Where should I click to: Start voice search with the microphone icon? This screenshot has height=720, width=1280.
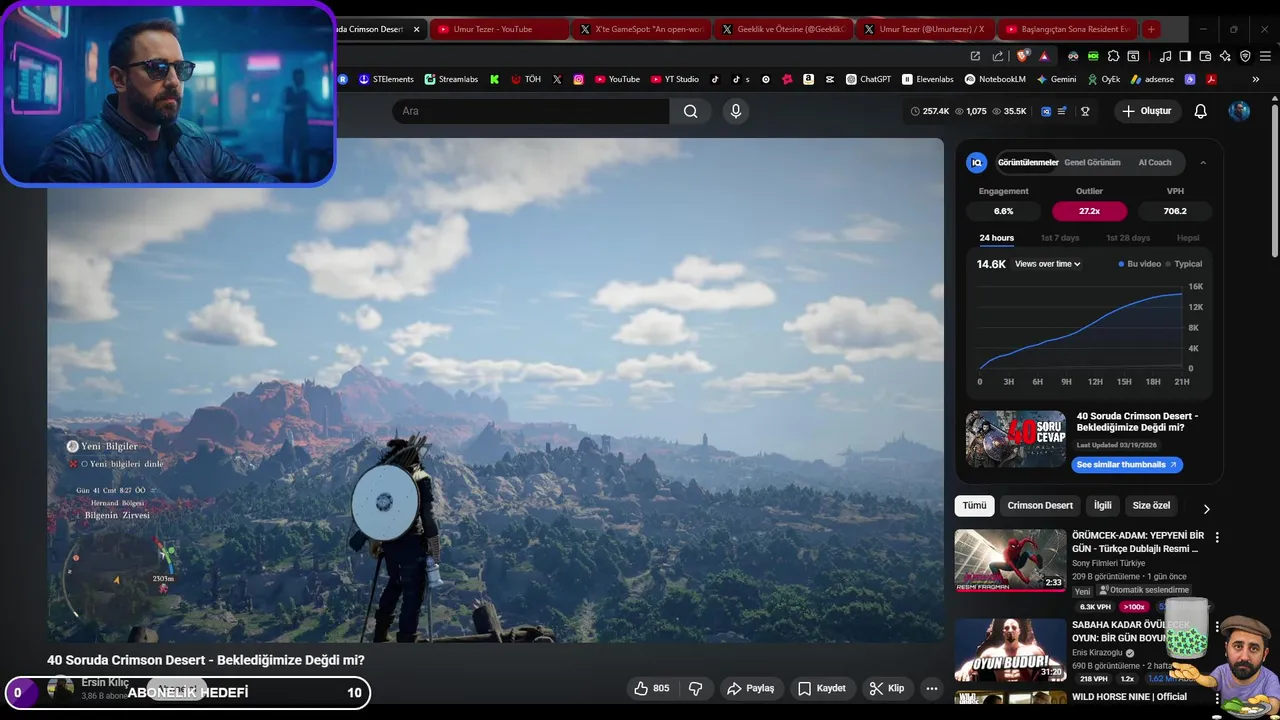coord(736,111)
